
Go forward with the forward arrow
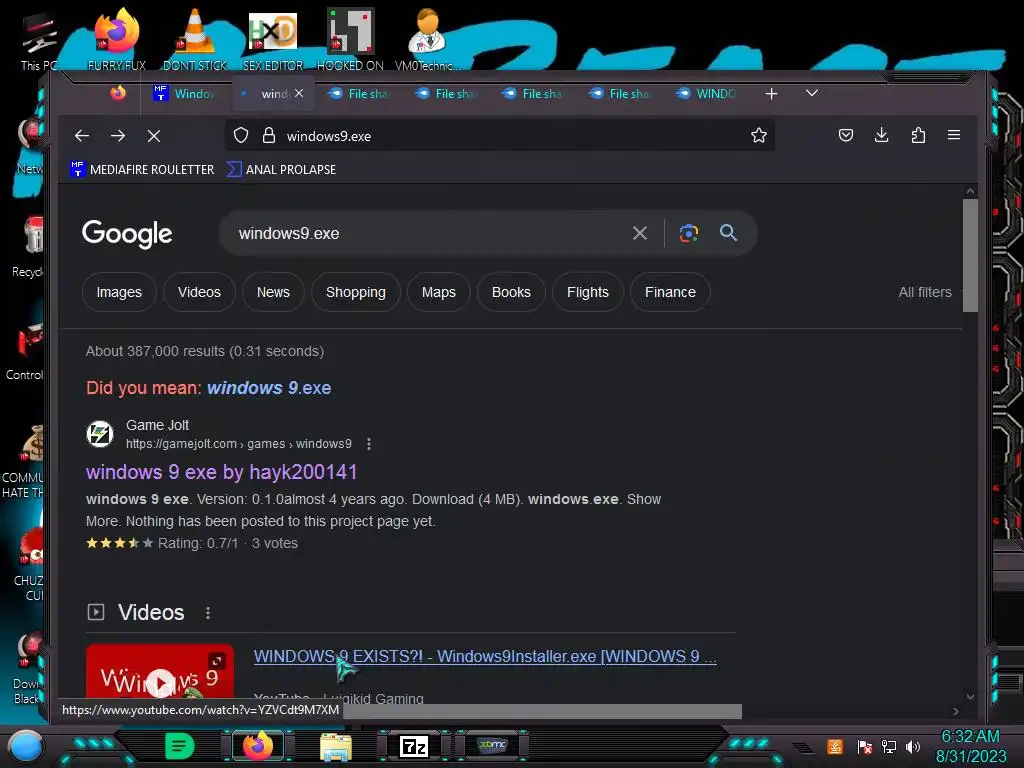click(118, 136)
